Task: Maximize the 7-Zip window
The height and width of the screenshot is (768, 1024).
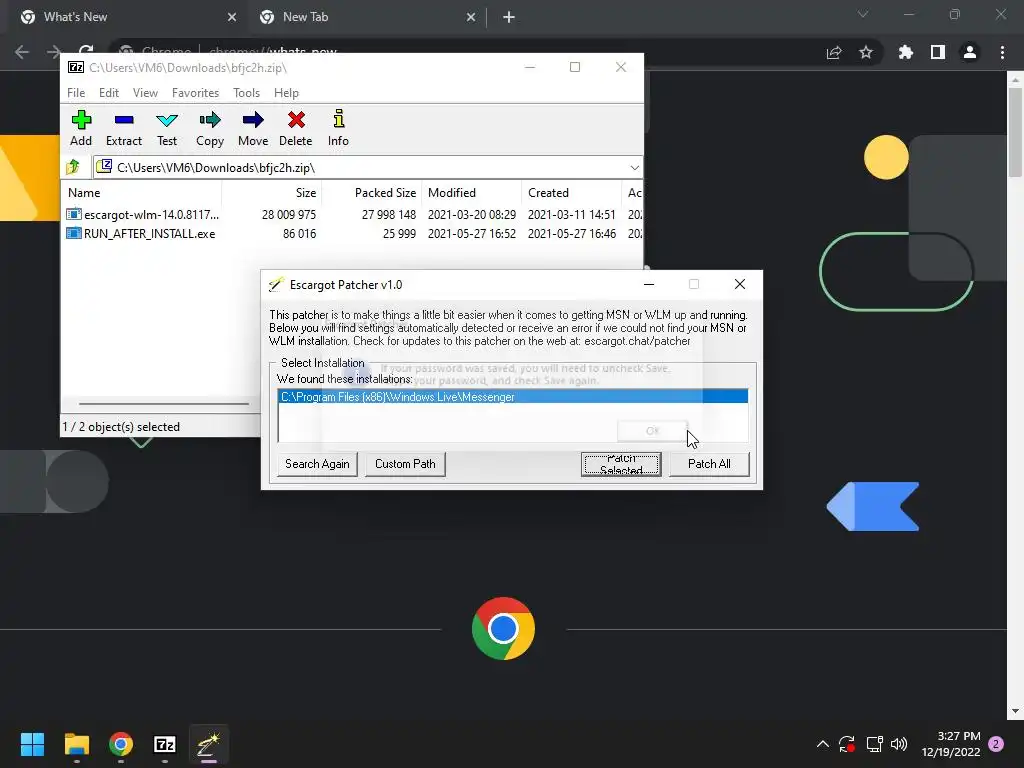Action: [575, 67]
